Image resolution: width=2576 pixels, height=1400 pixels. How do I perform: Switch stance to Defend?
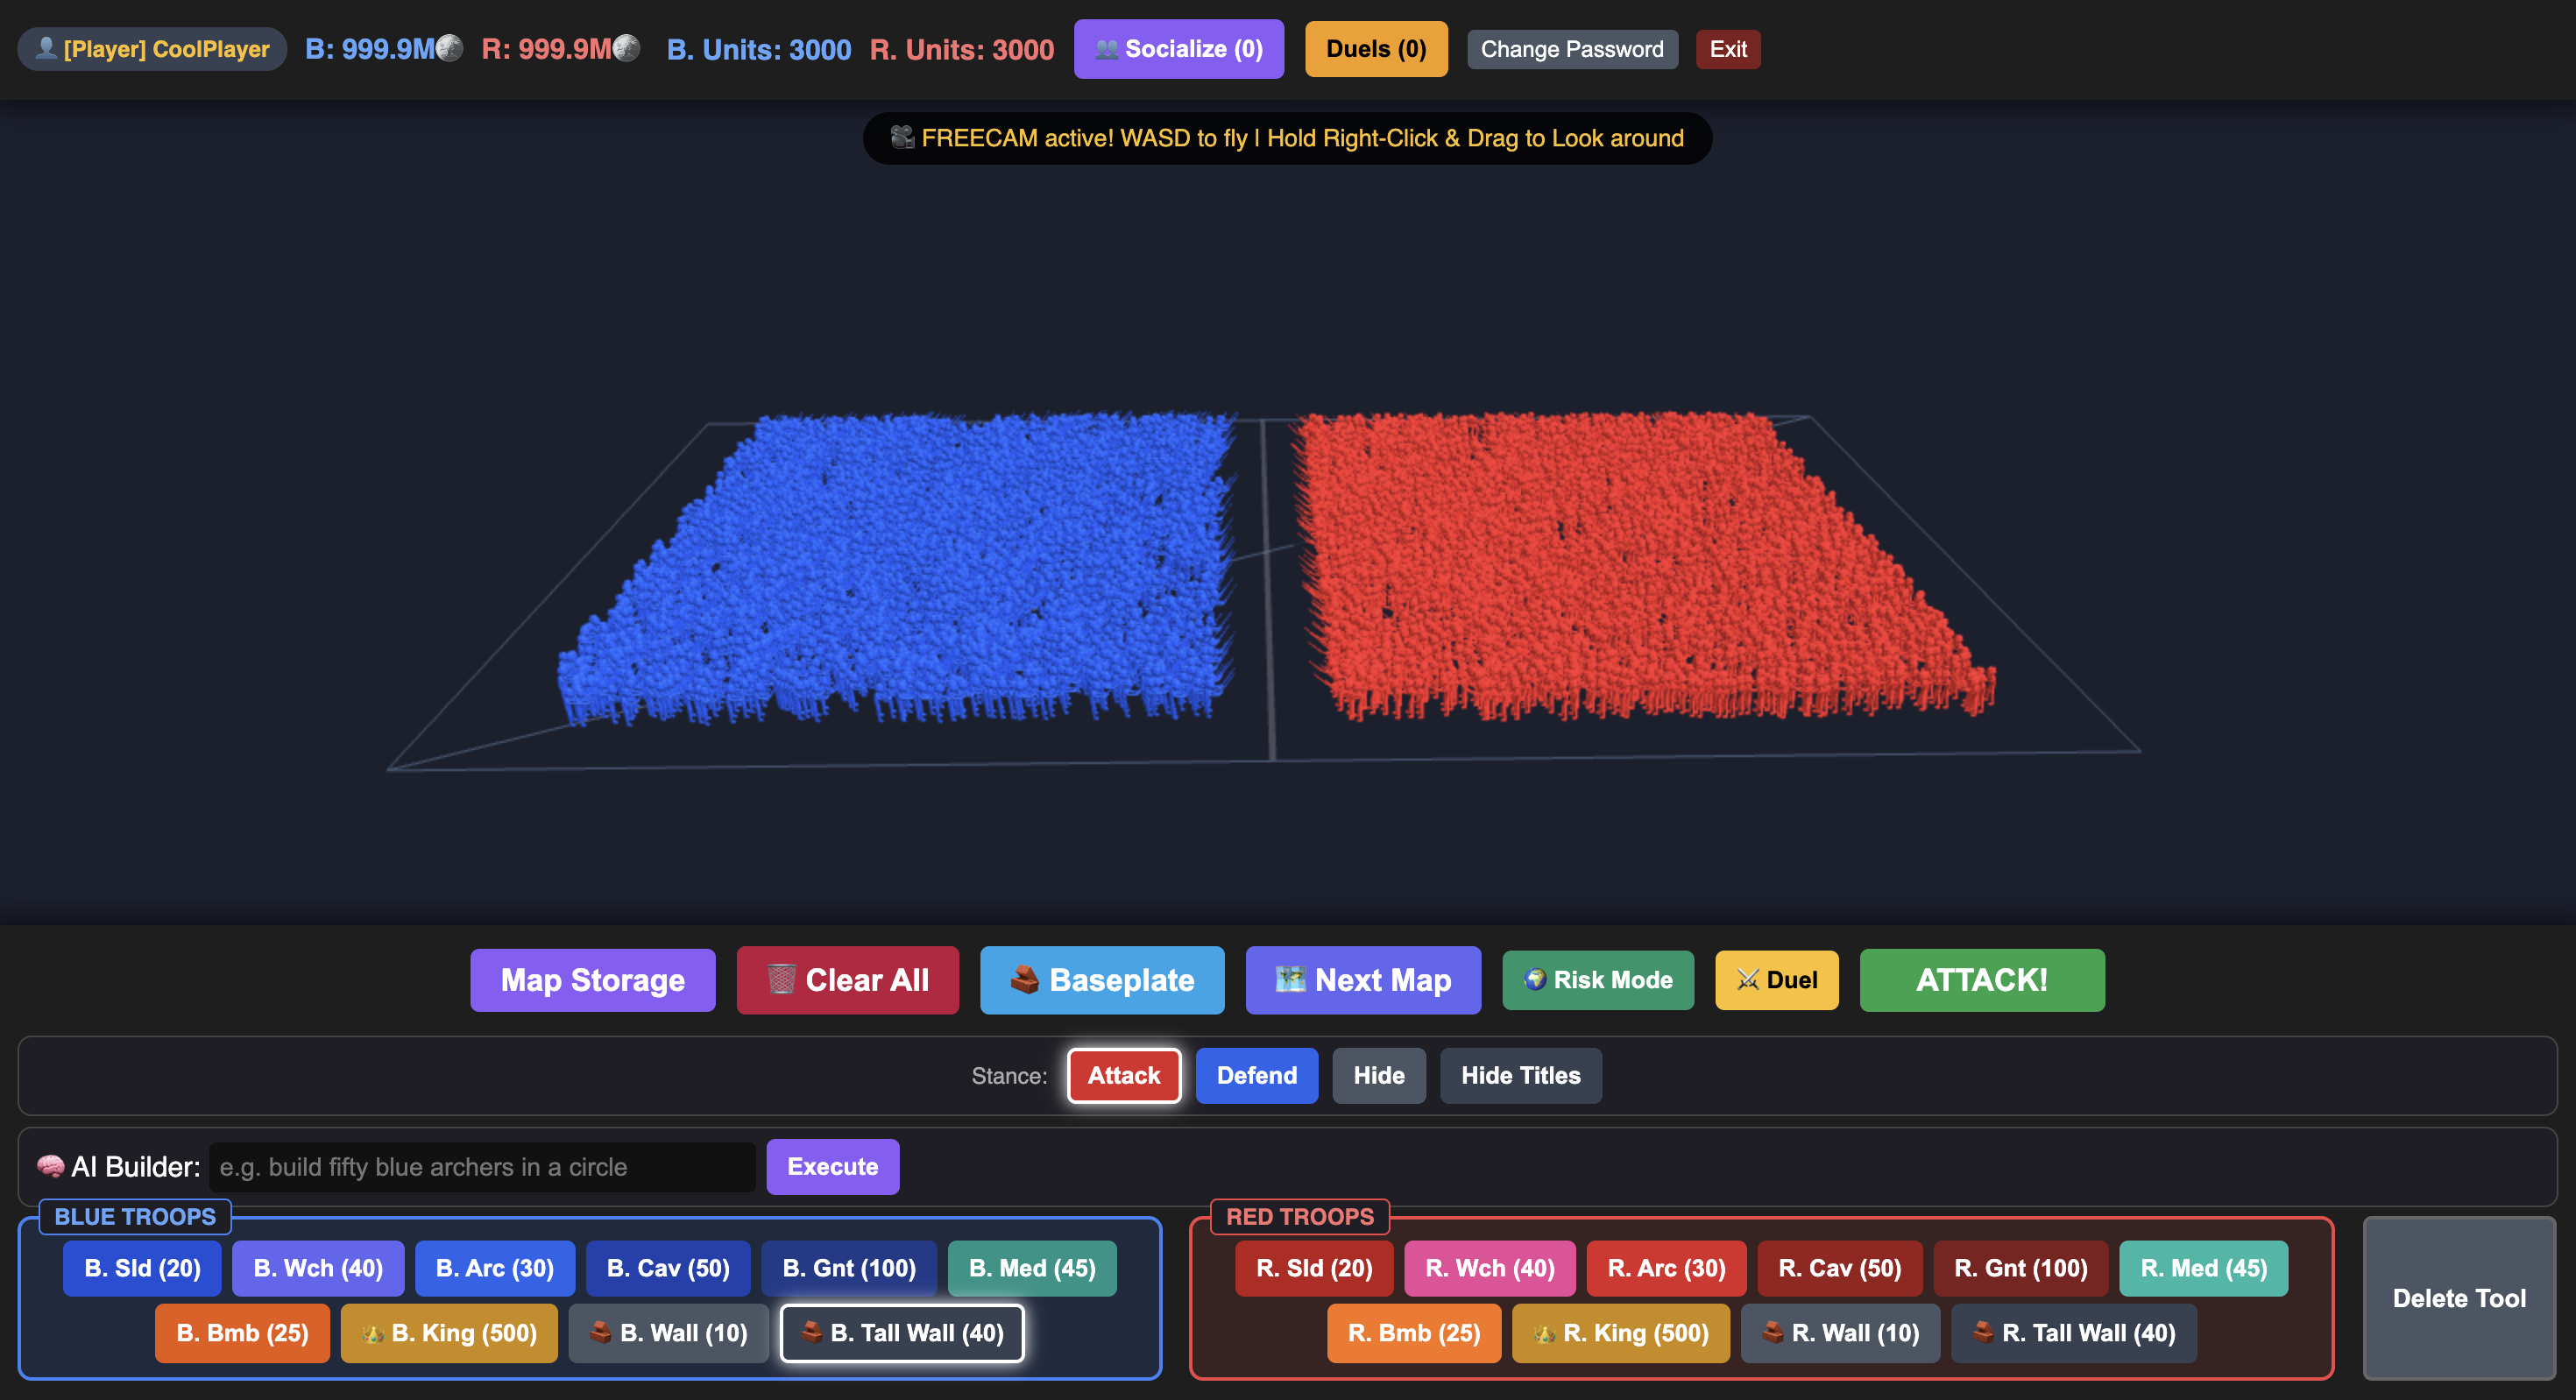1256,1075
